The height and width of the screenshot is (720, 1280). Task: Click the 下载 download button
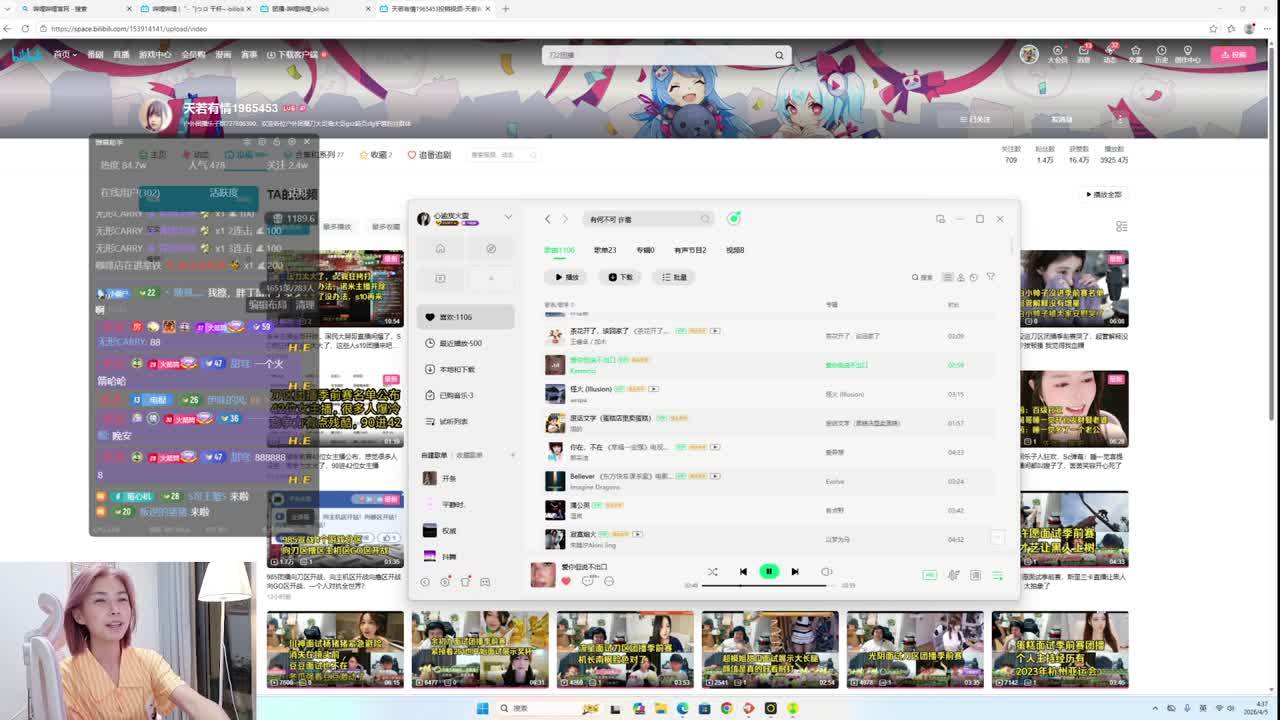pyautogui.click(x=620, y=277)
